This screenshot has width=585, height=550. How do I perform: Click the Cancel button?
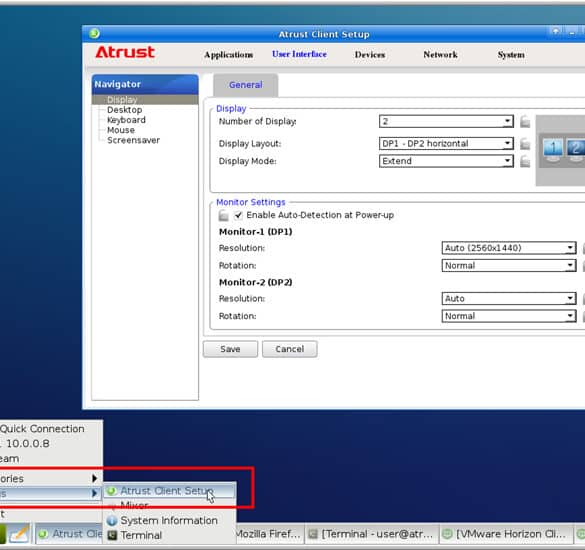(290, 349)
